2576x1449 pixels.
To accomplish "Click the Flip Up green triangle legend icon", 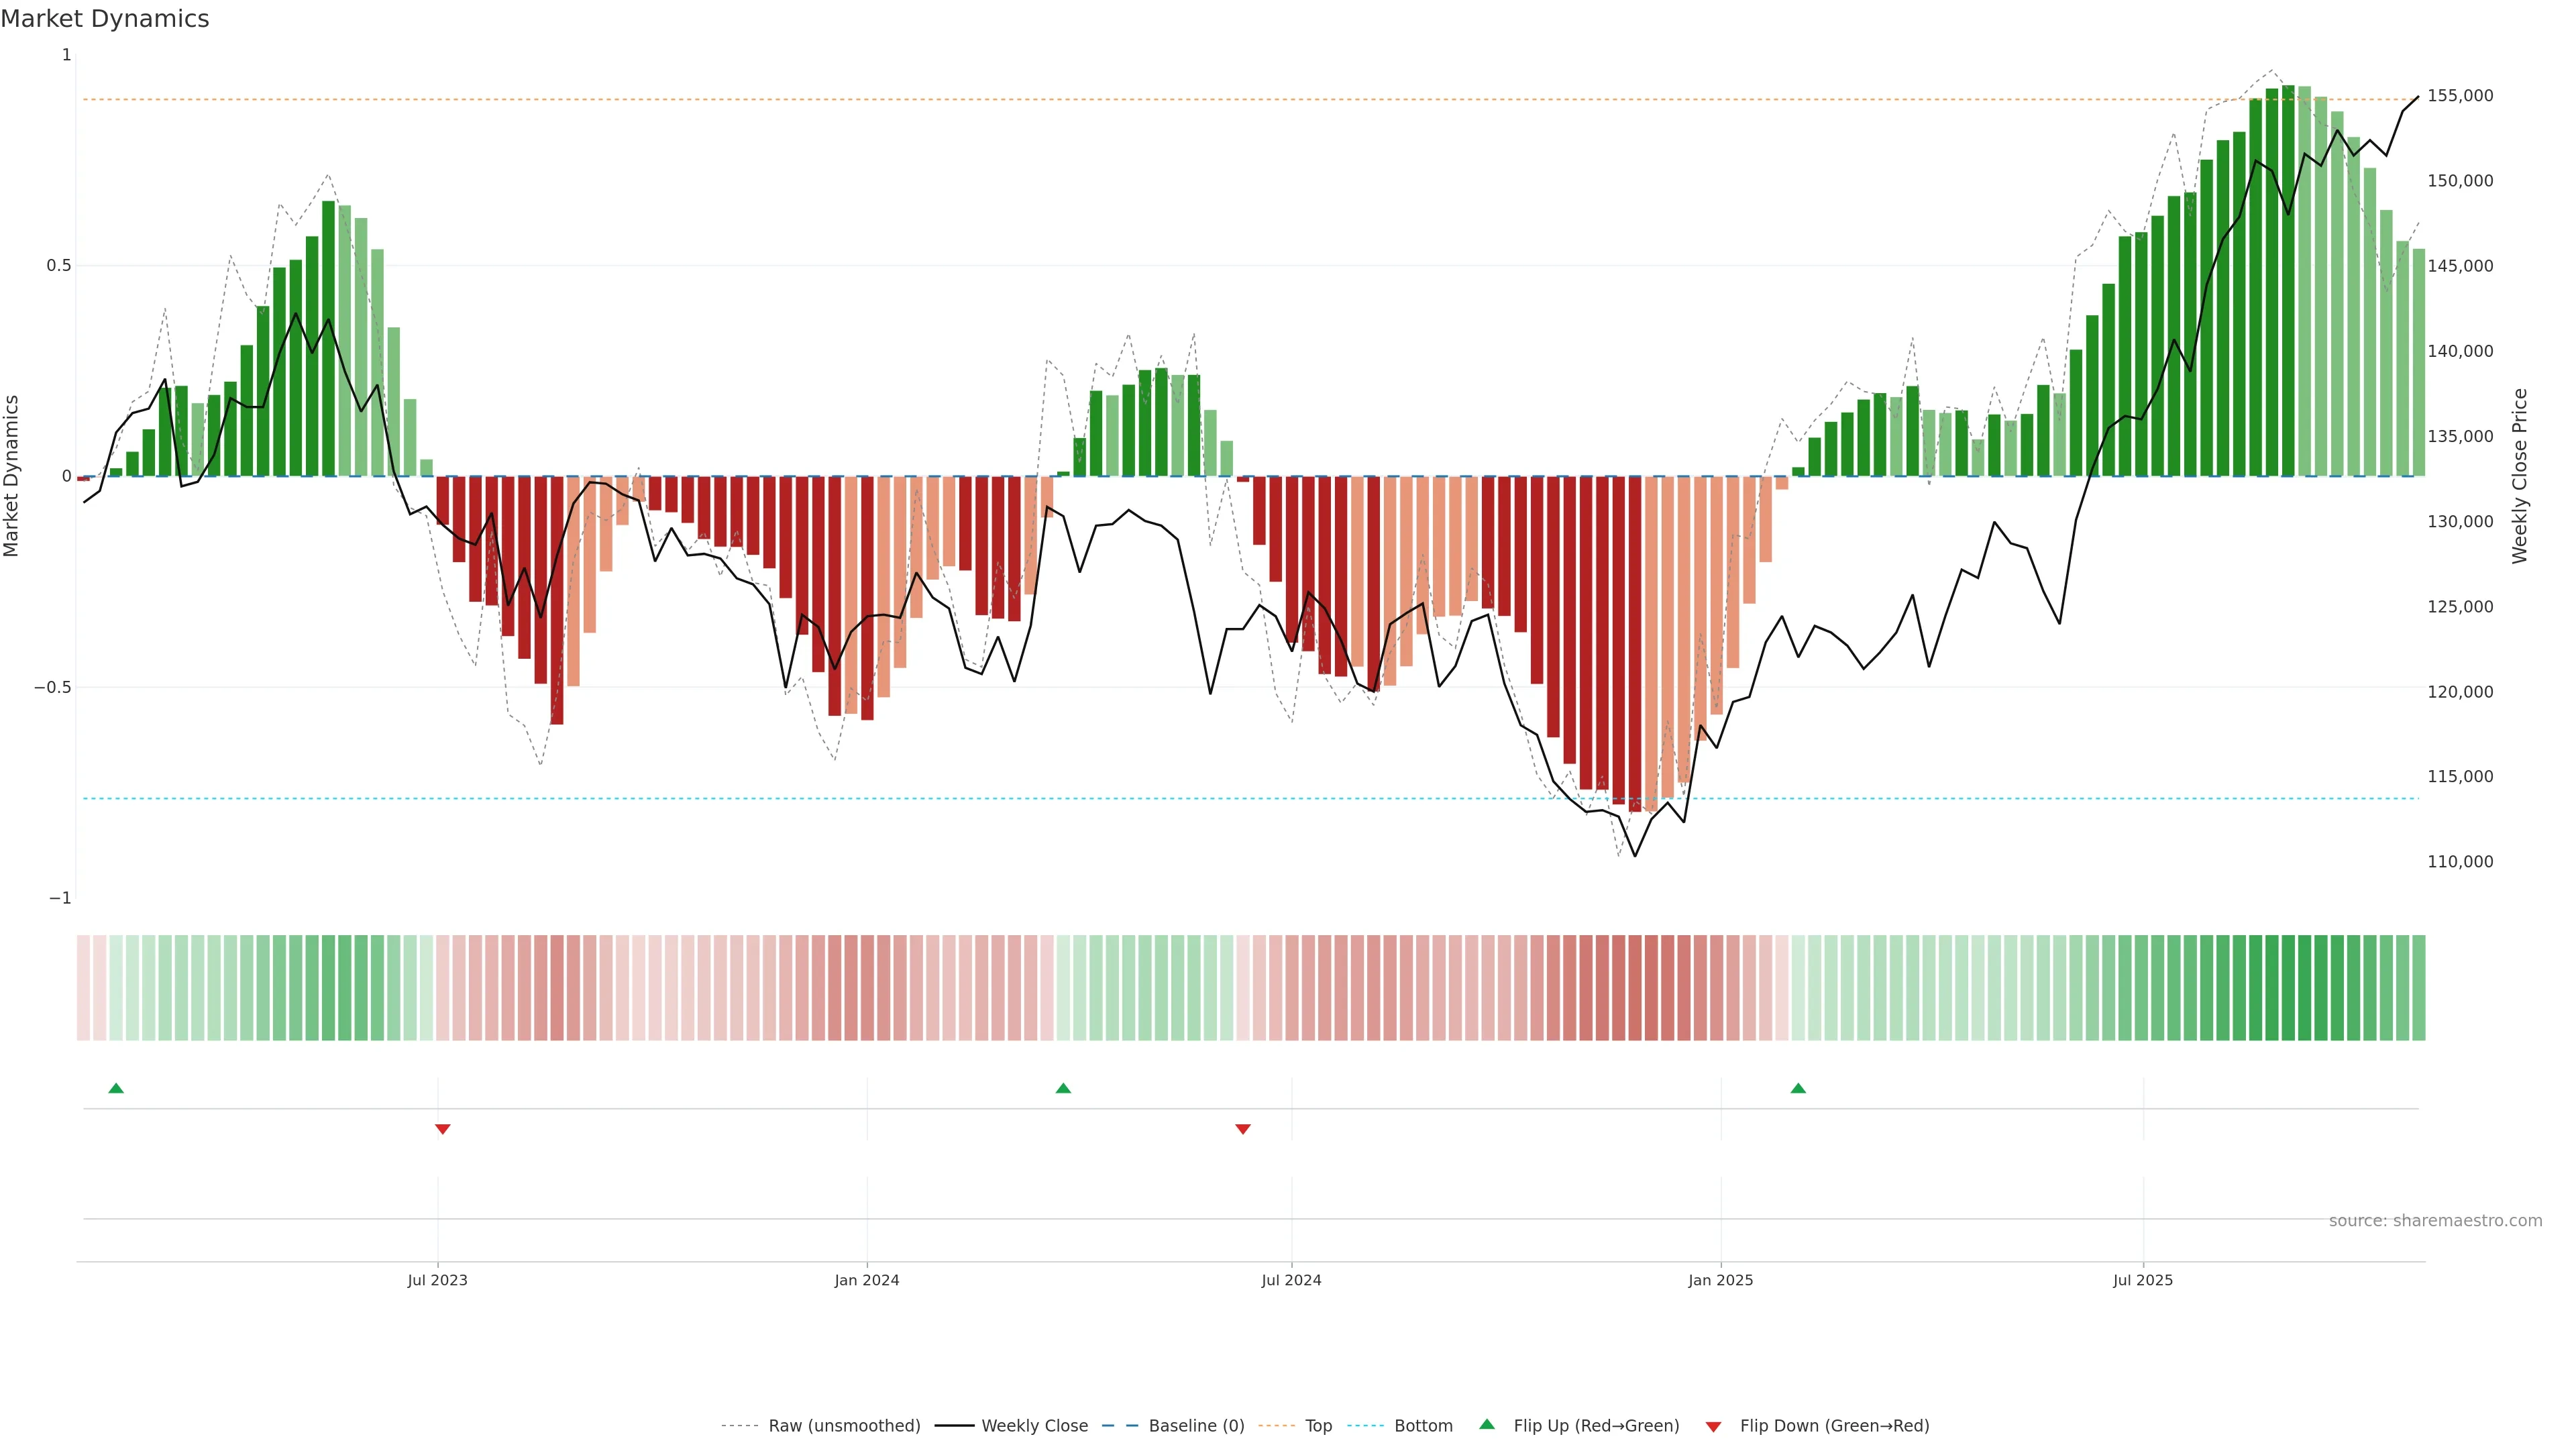I will (1487, 1425).
